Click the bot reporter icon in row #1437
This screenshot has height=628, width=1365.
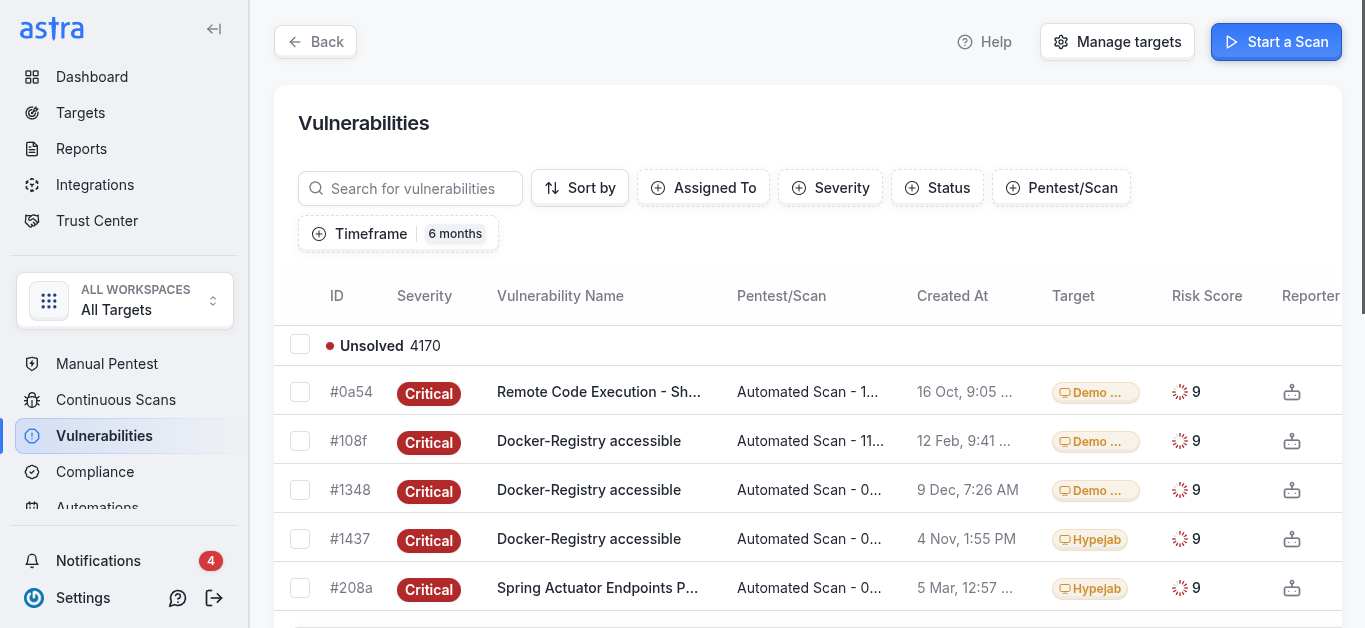point(1292,539)
